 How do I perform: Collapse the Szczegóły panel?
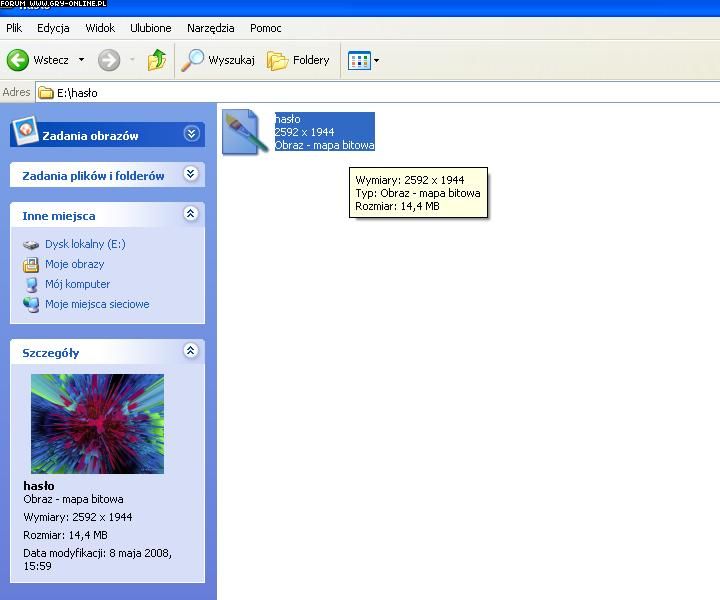[191, 351]
